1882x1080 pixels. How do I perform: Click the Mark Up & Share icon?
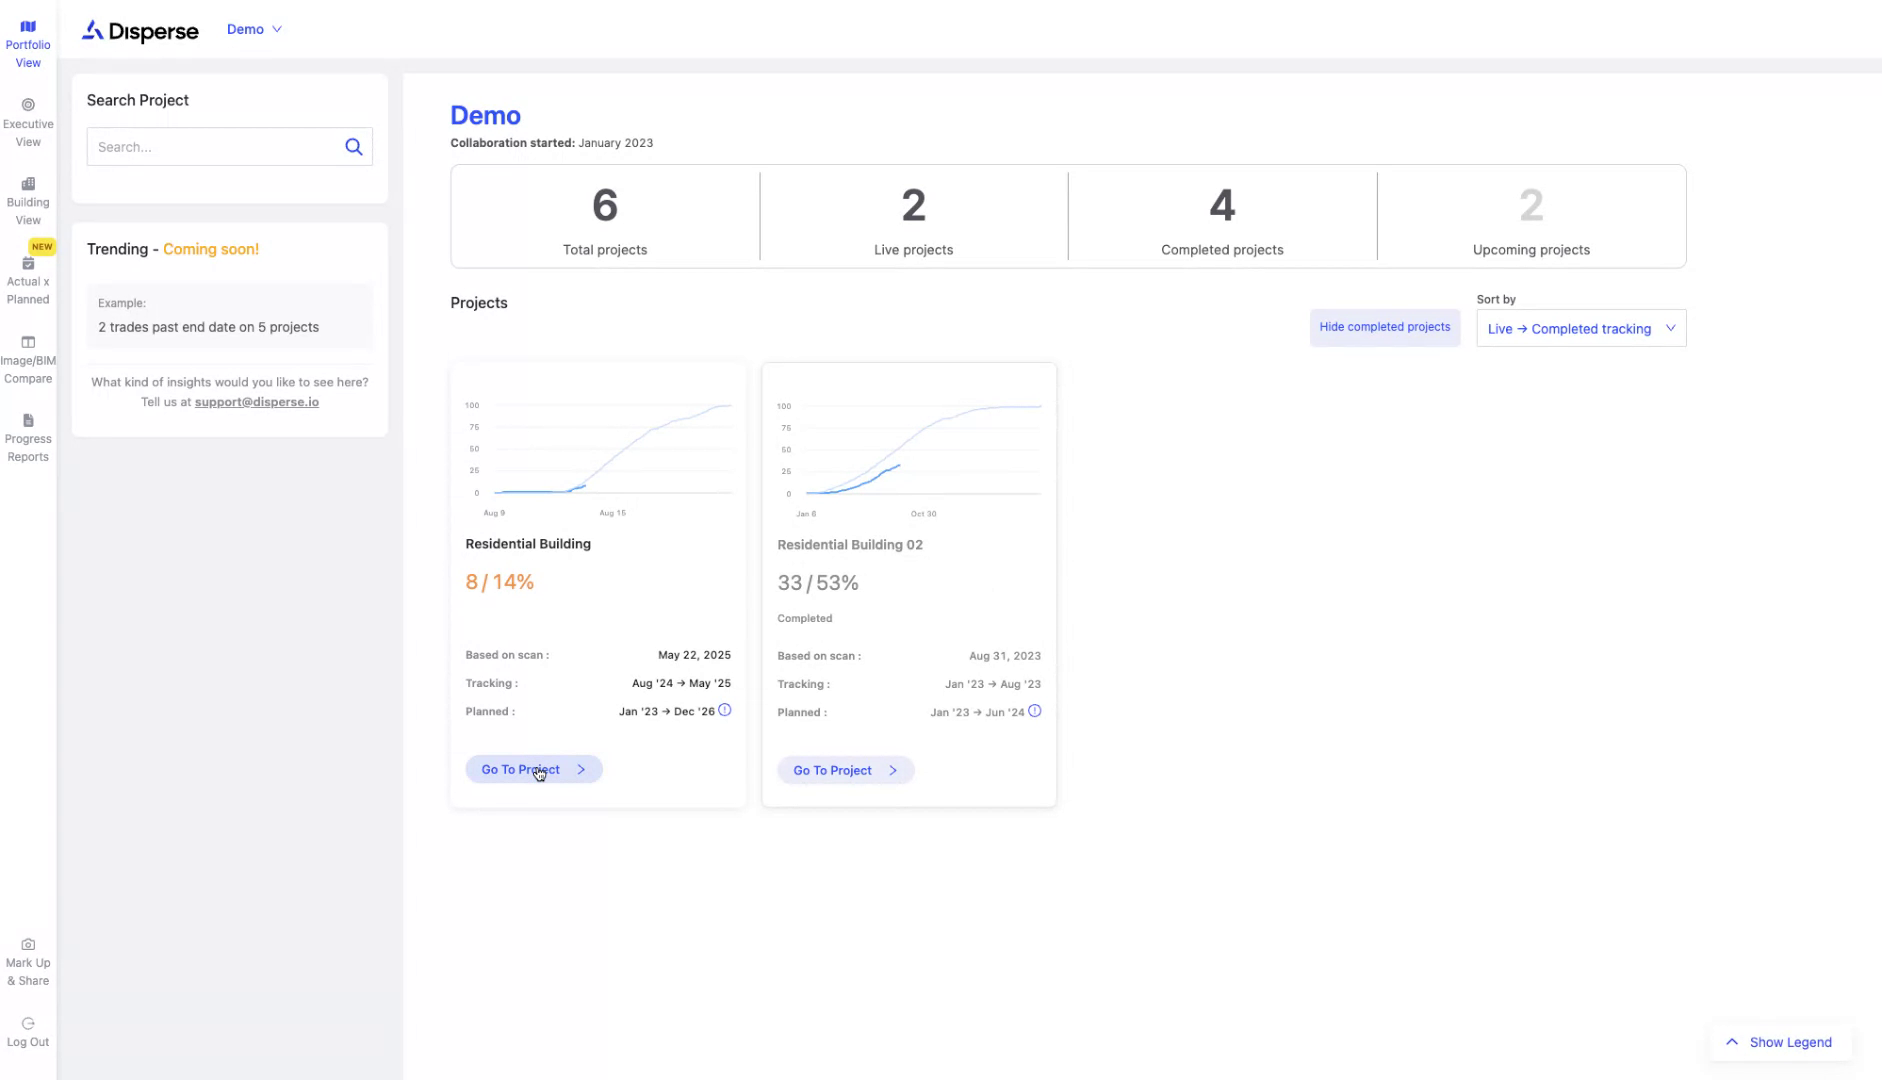tap(27, 958)
